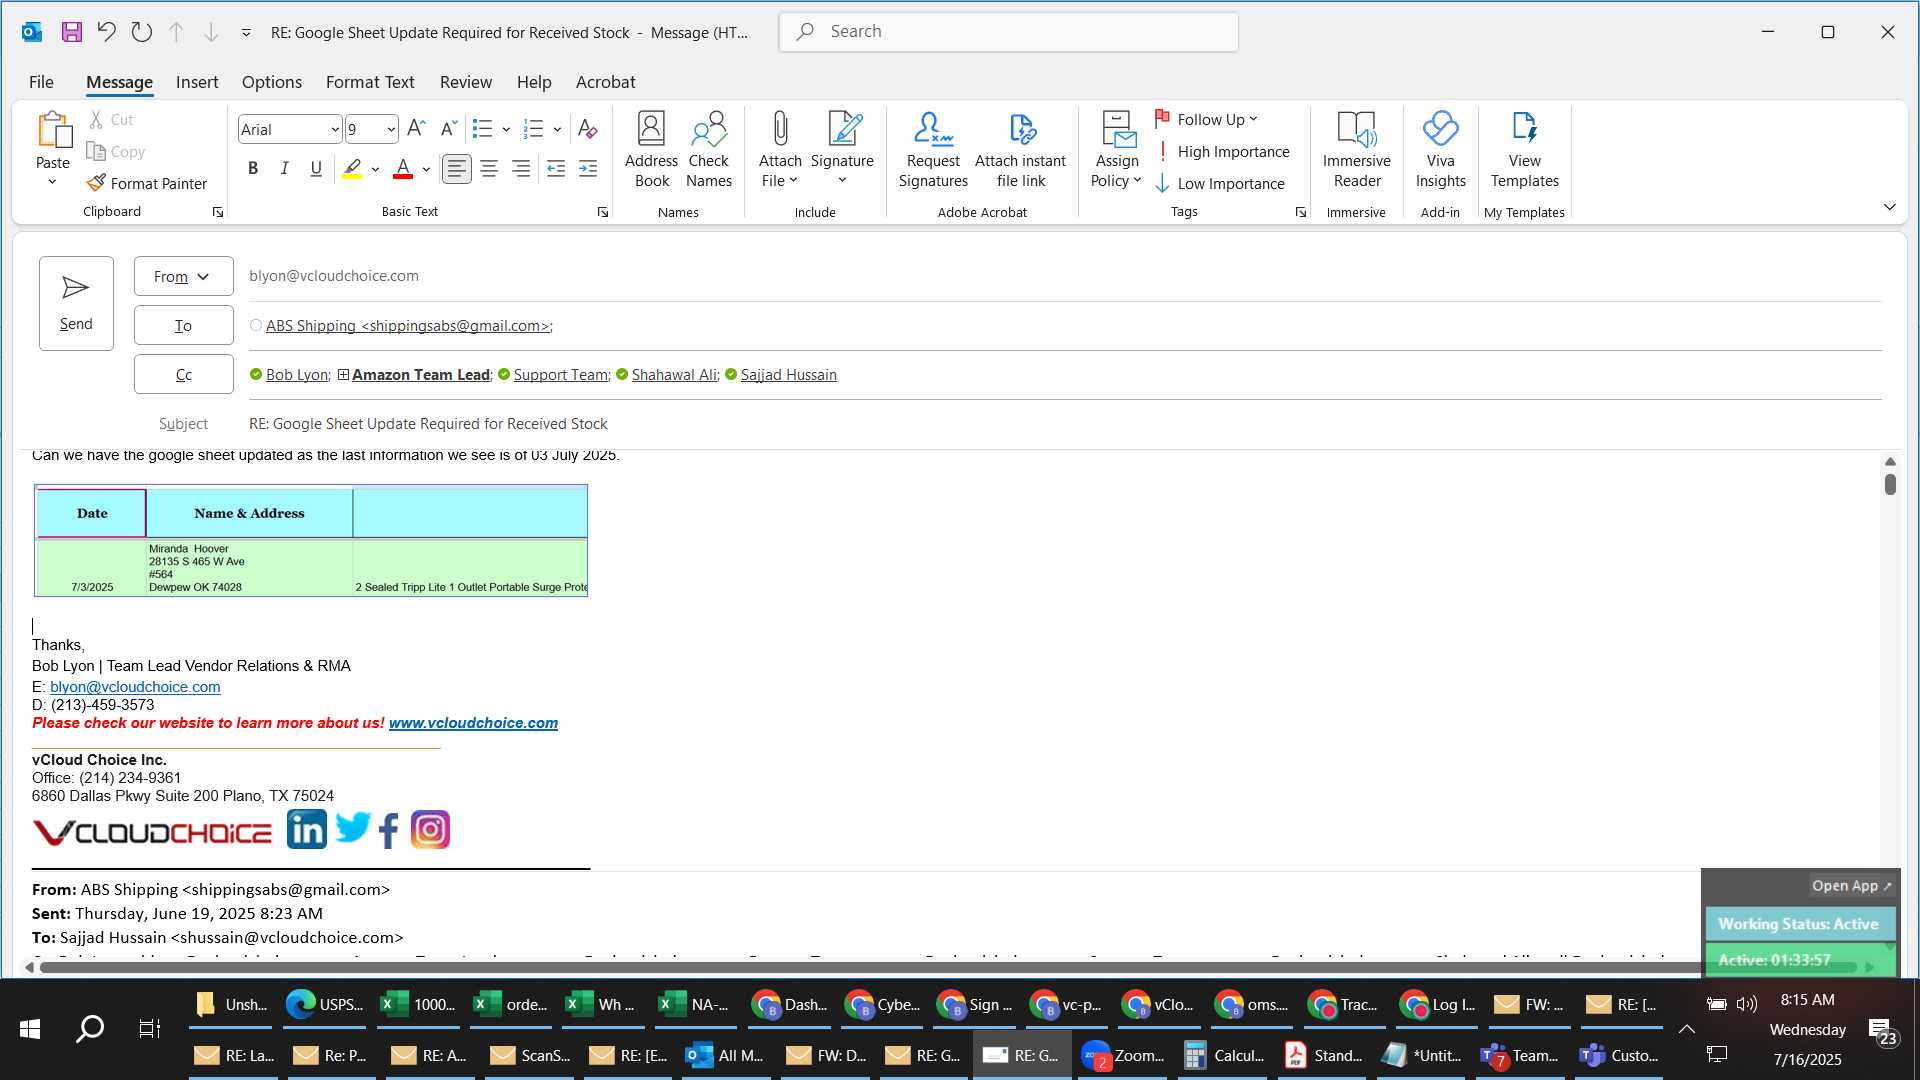Click Check Names
This screenshot has height=1080, width=1920.
coord(709,149)
